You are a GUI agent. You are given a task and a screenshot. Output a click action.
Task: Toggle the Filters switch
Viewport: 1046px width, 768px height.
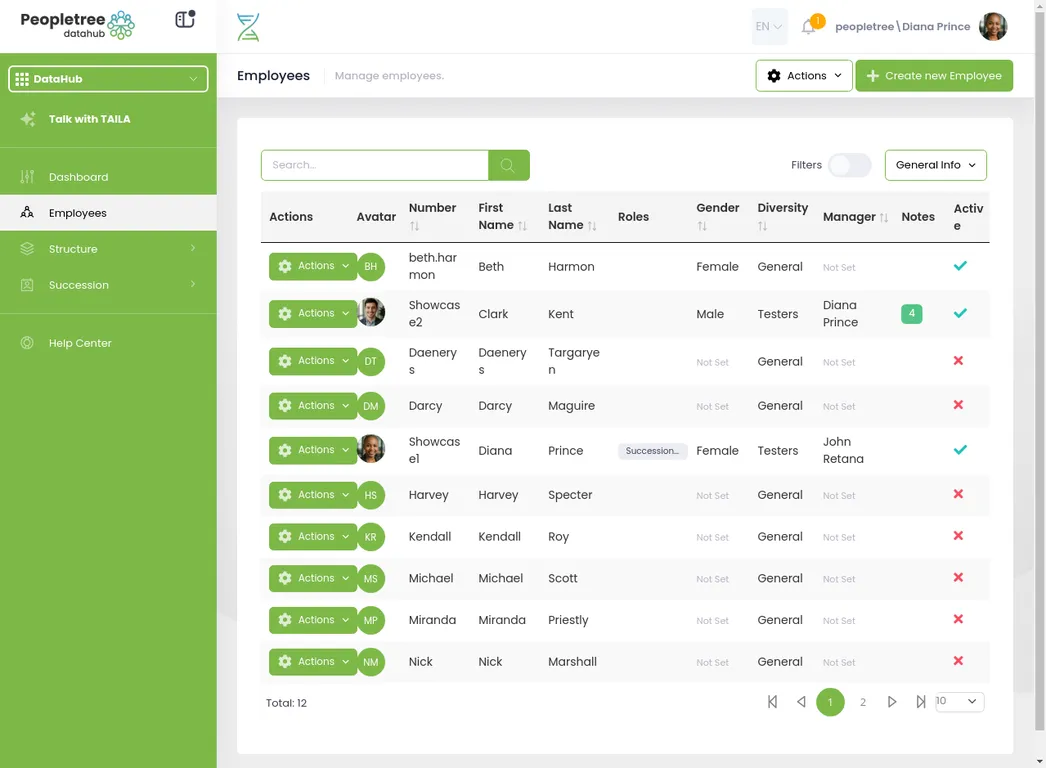pyautogui.click(x=849, y=165)
